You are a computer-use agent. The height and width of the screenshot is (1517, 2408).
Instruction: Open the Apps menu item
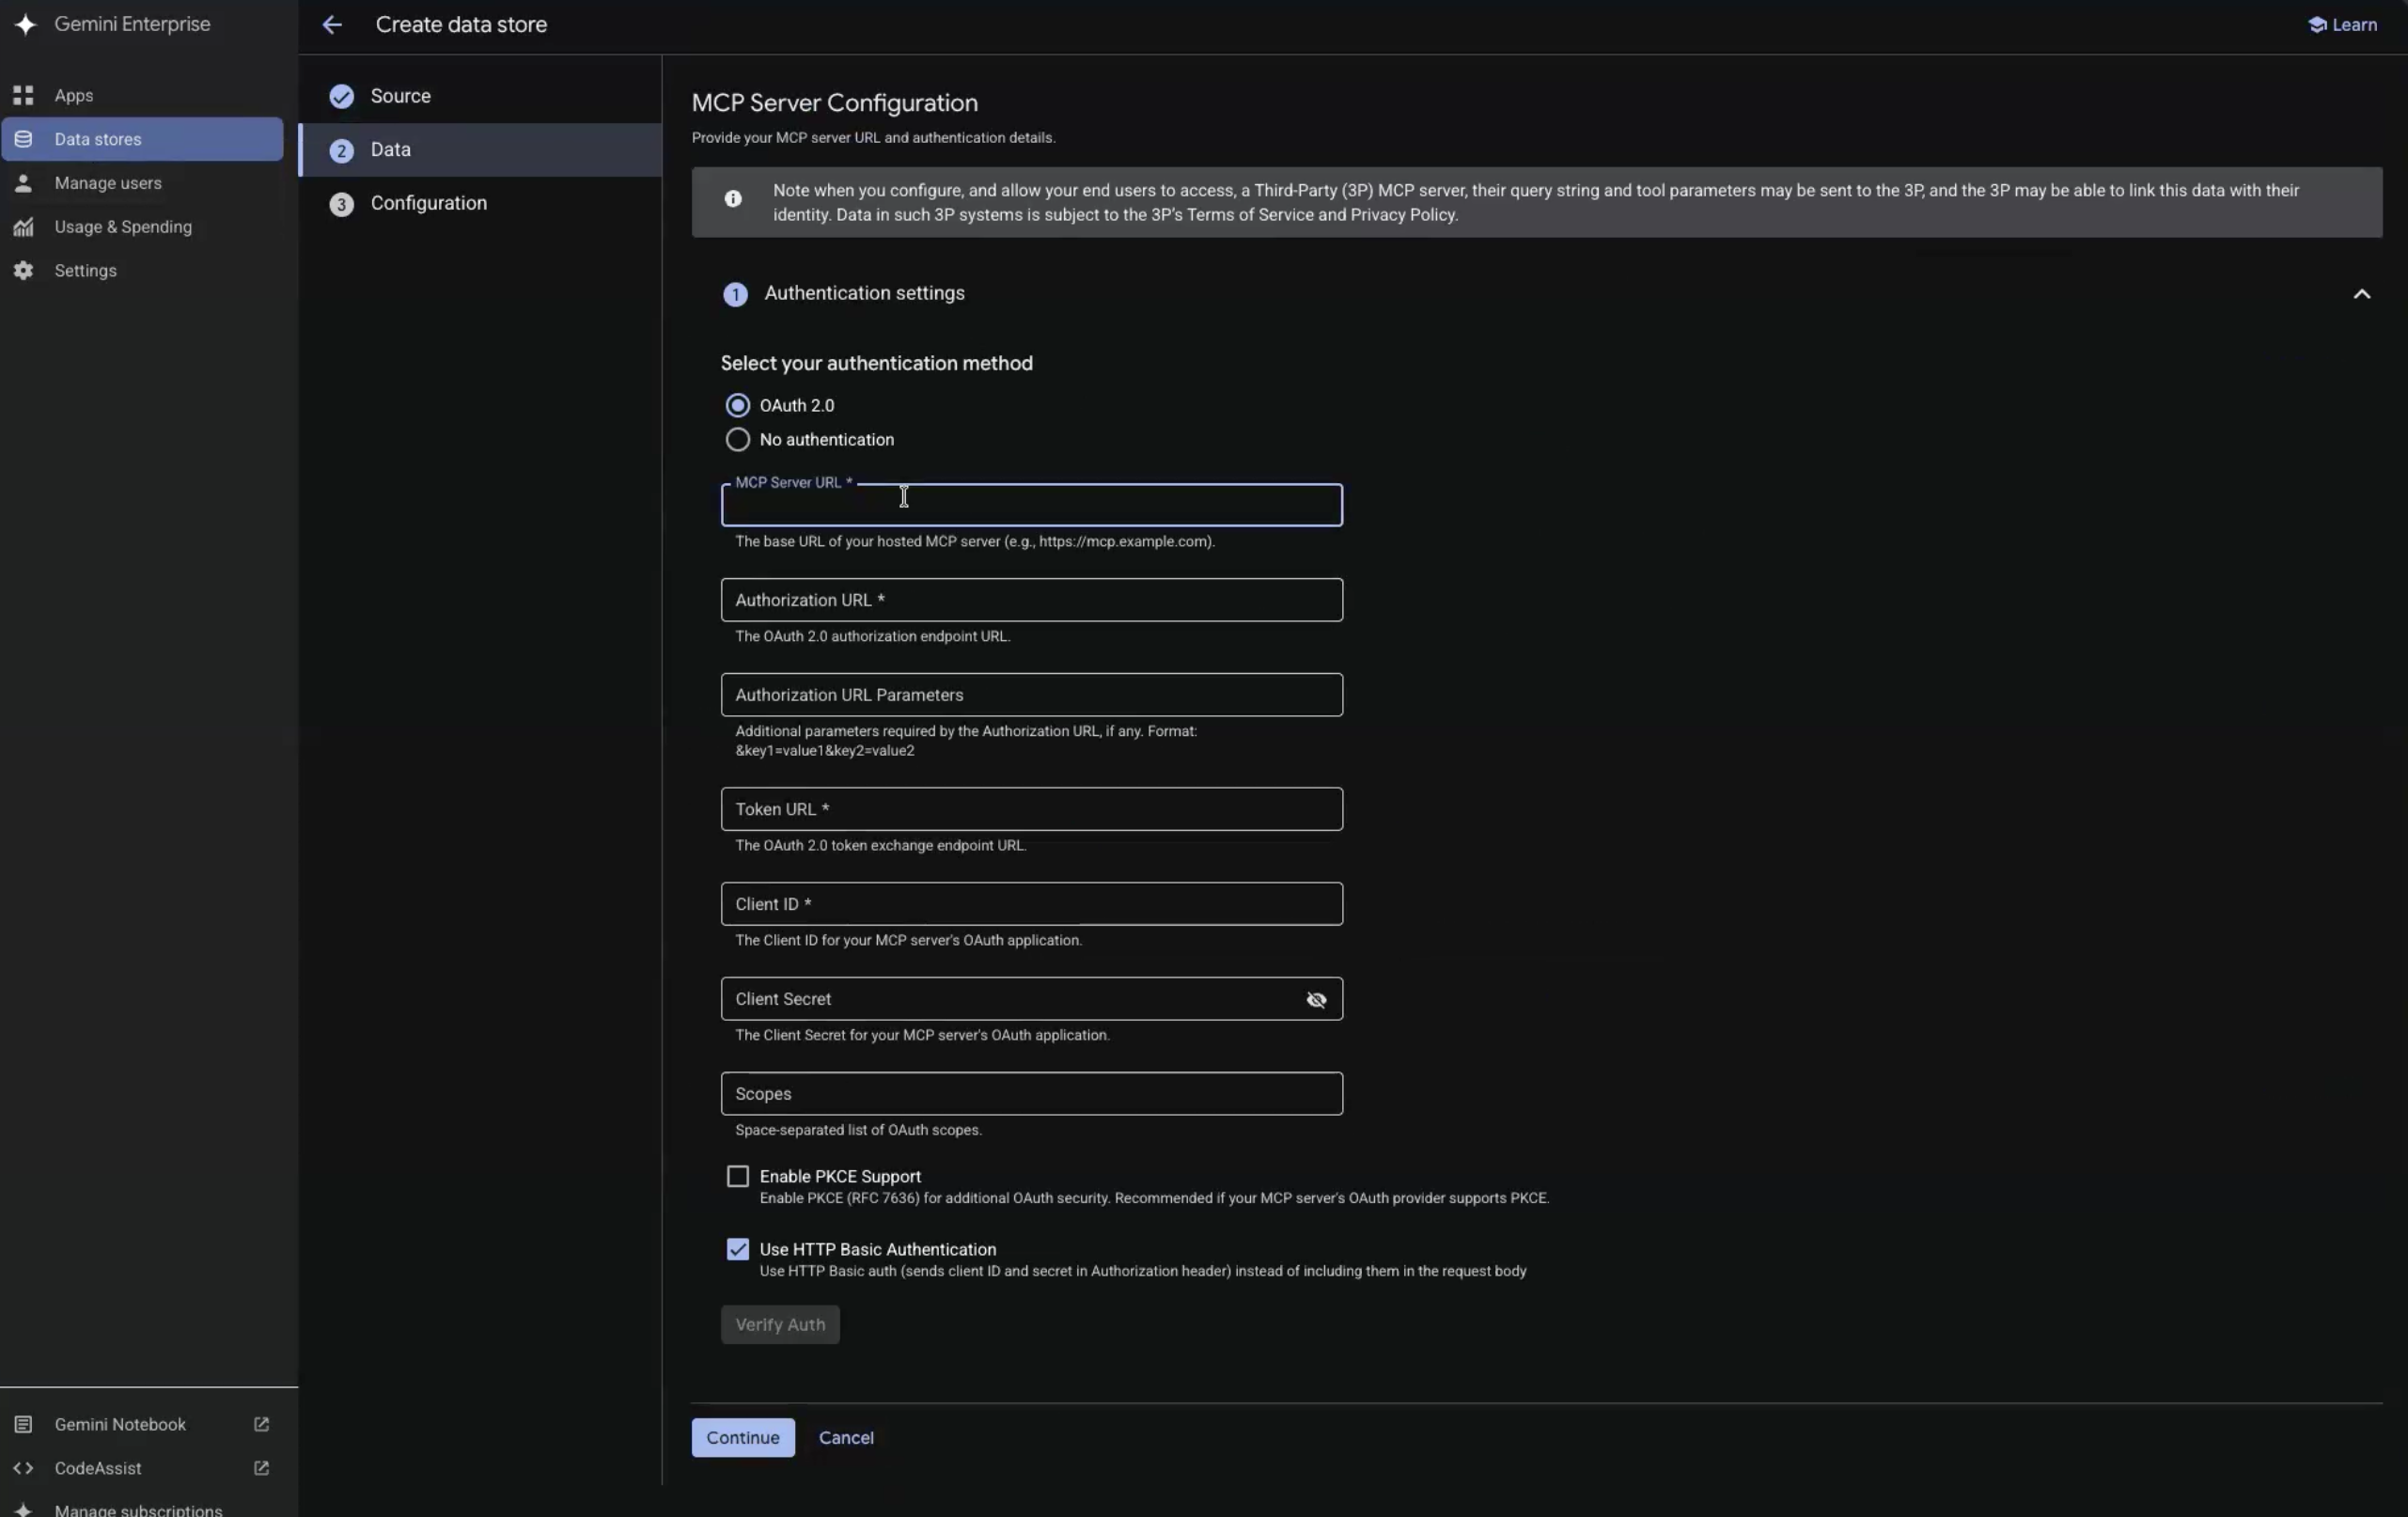pyautogui.click(x=142, y=95)
